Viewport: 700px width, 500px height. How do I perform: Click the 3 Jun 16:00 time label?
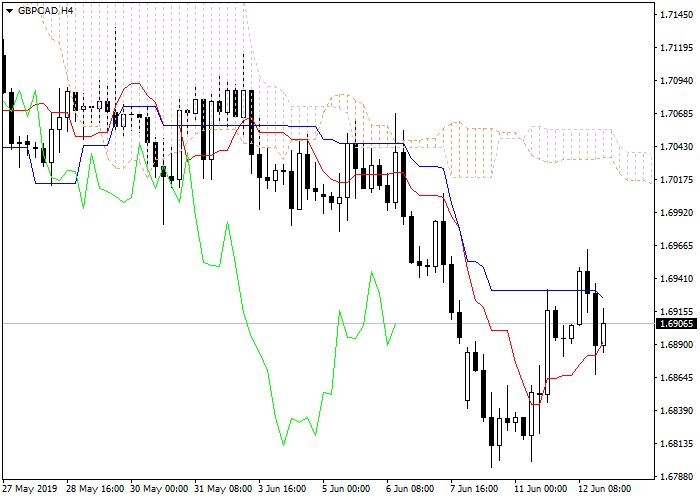click(x=283, y=489)
